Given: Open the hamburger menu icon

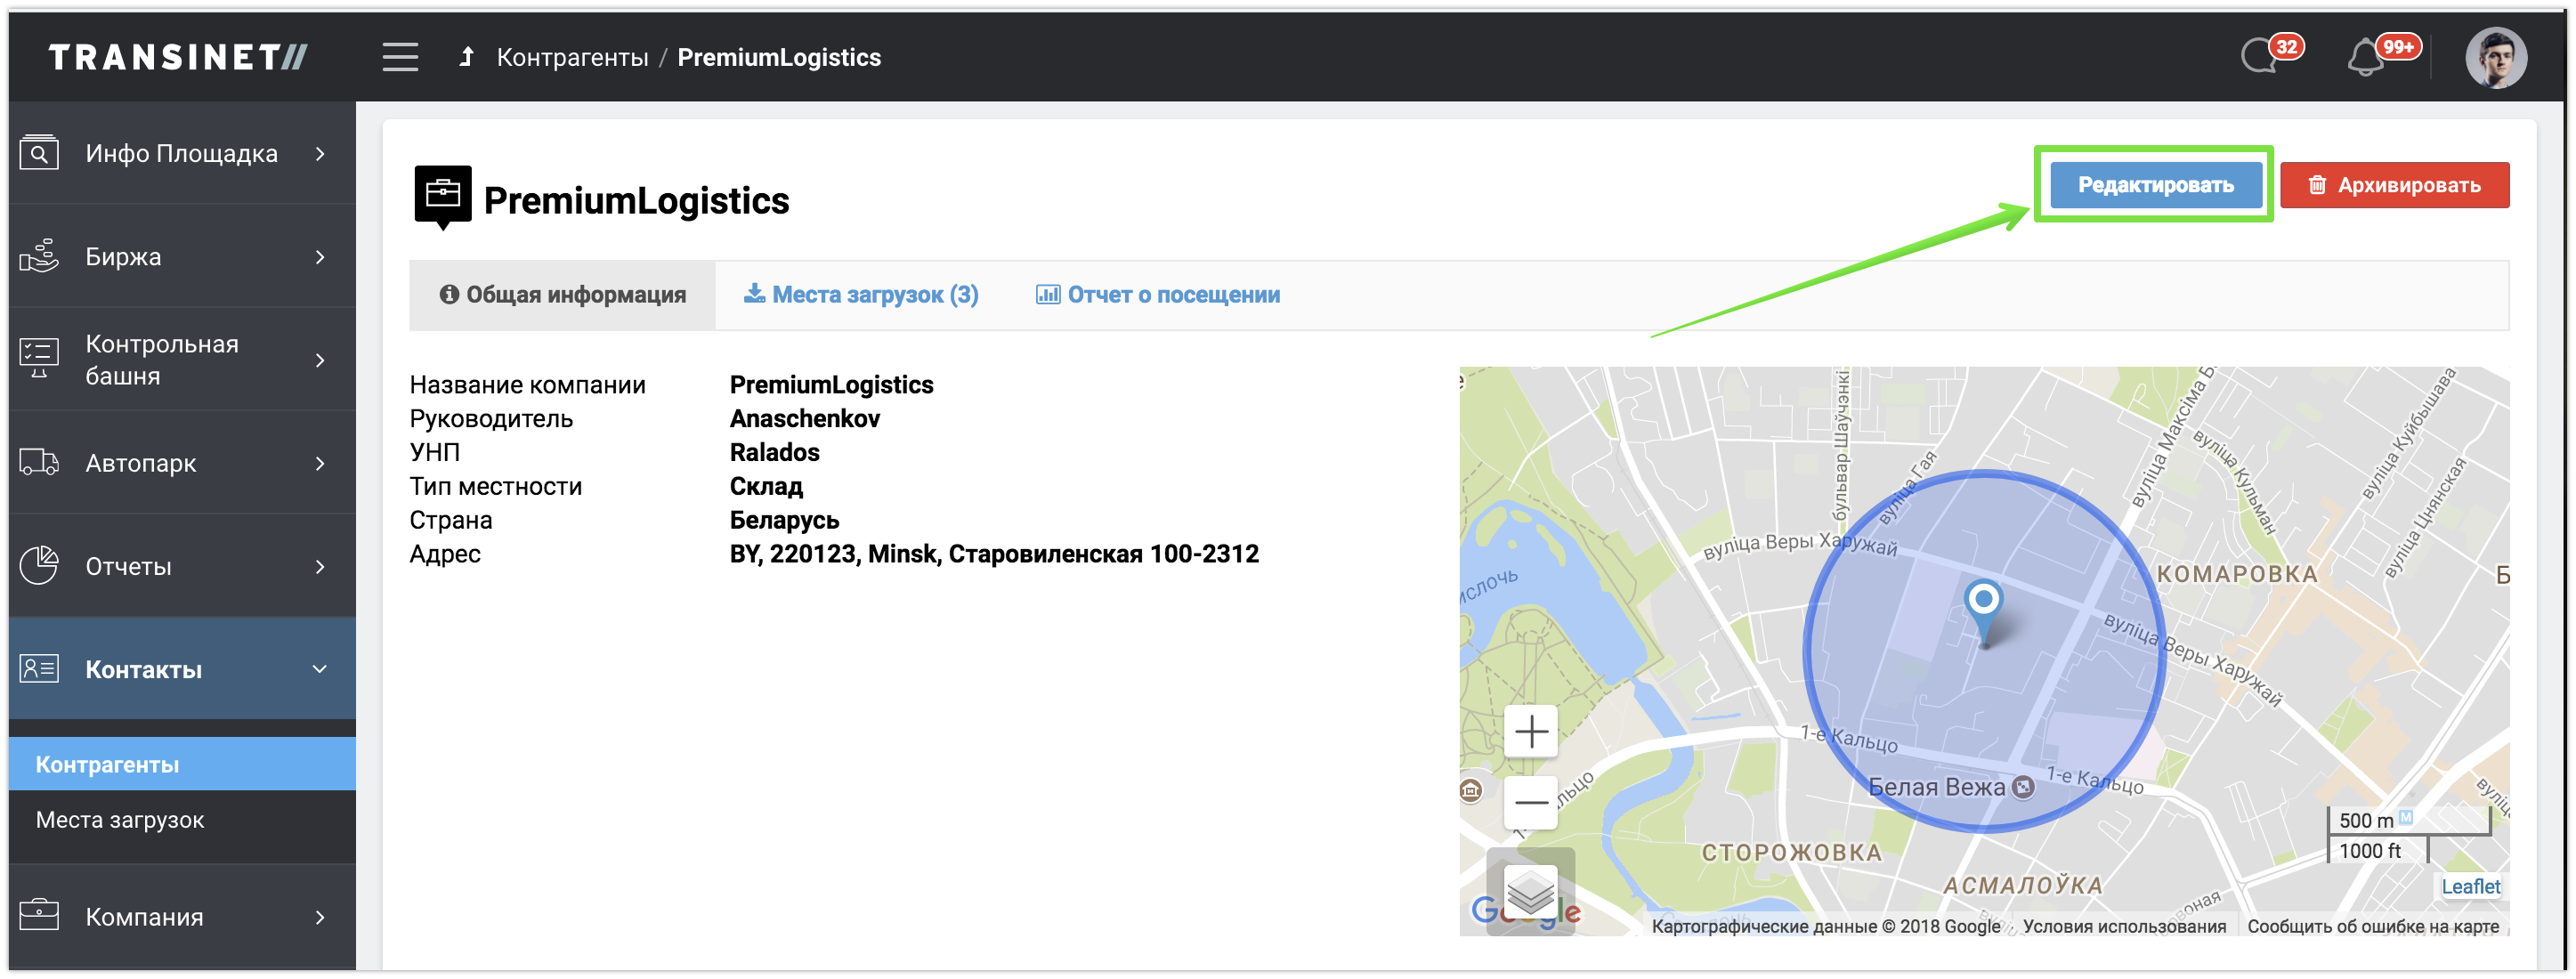Looking at the screenshot, I should 400,57.
